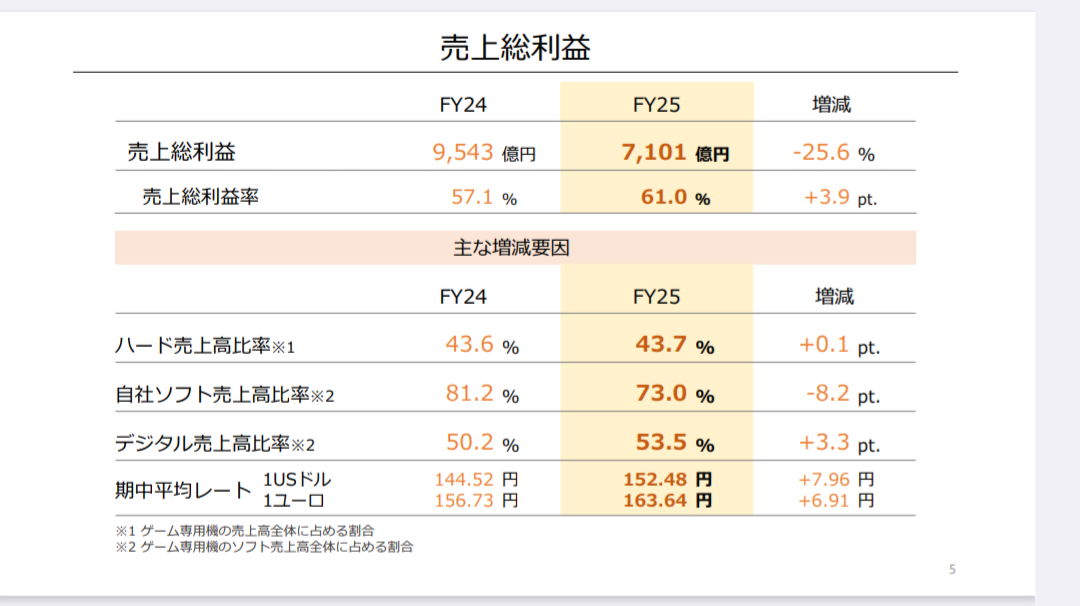Click the 61.0 % gross margin figure
The height and width of the screenshot is (606, 1080).
(675, 197)
